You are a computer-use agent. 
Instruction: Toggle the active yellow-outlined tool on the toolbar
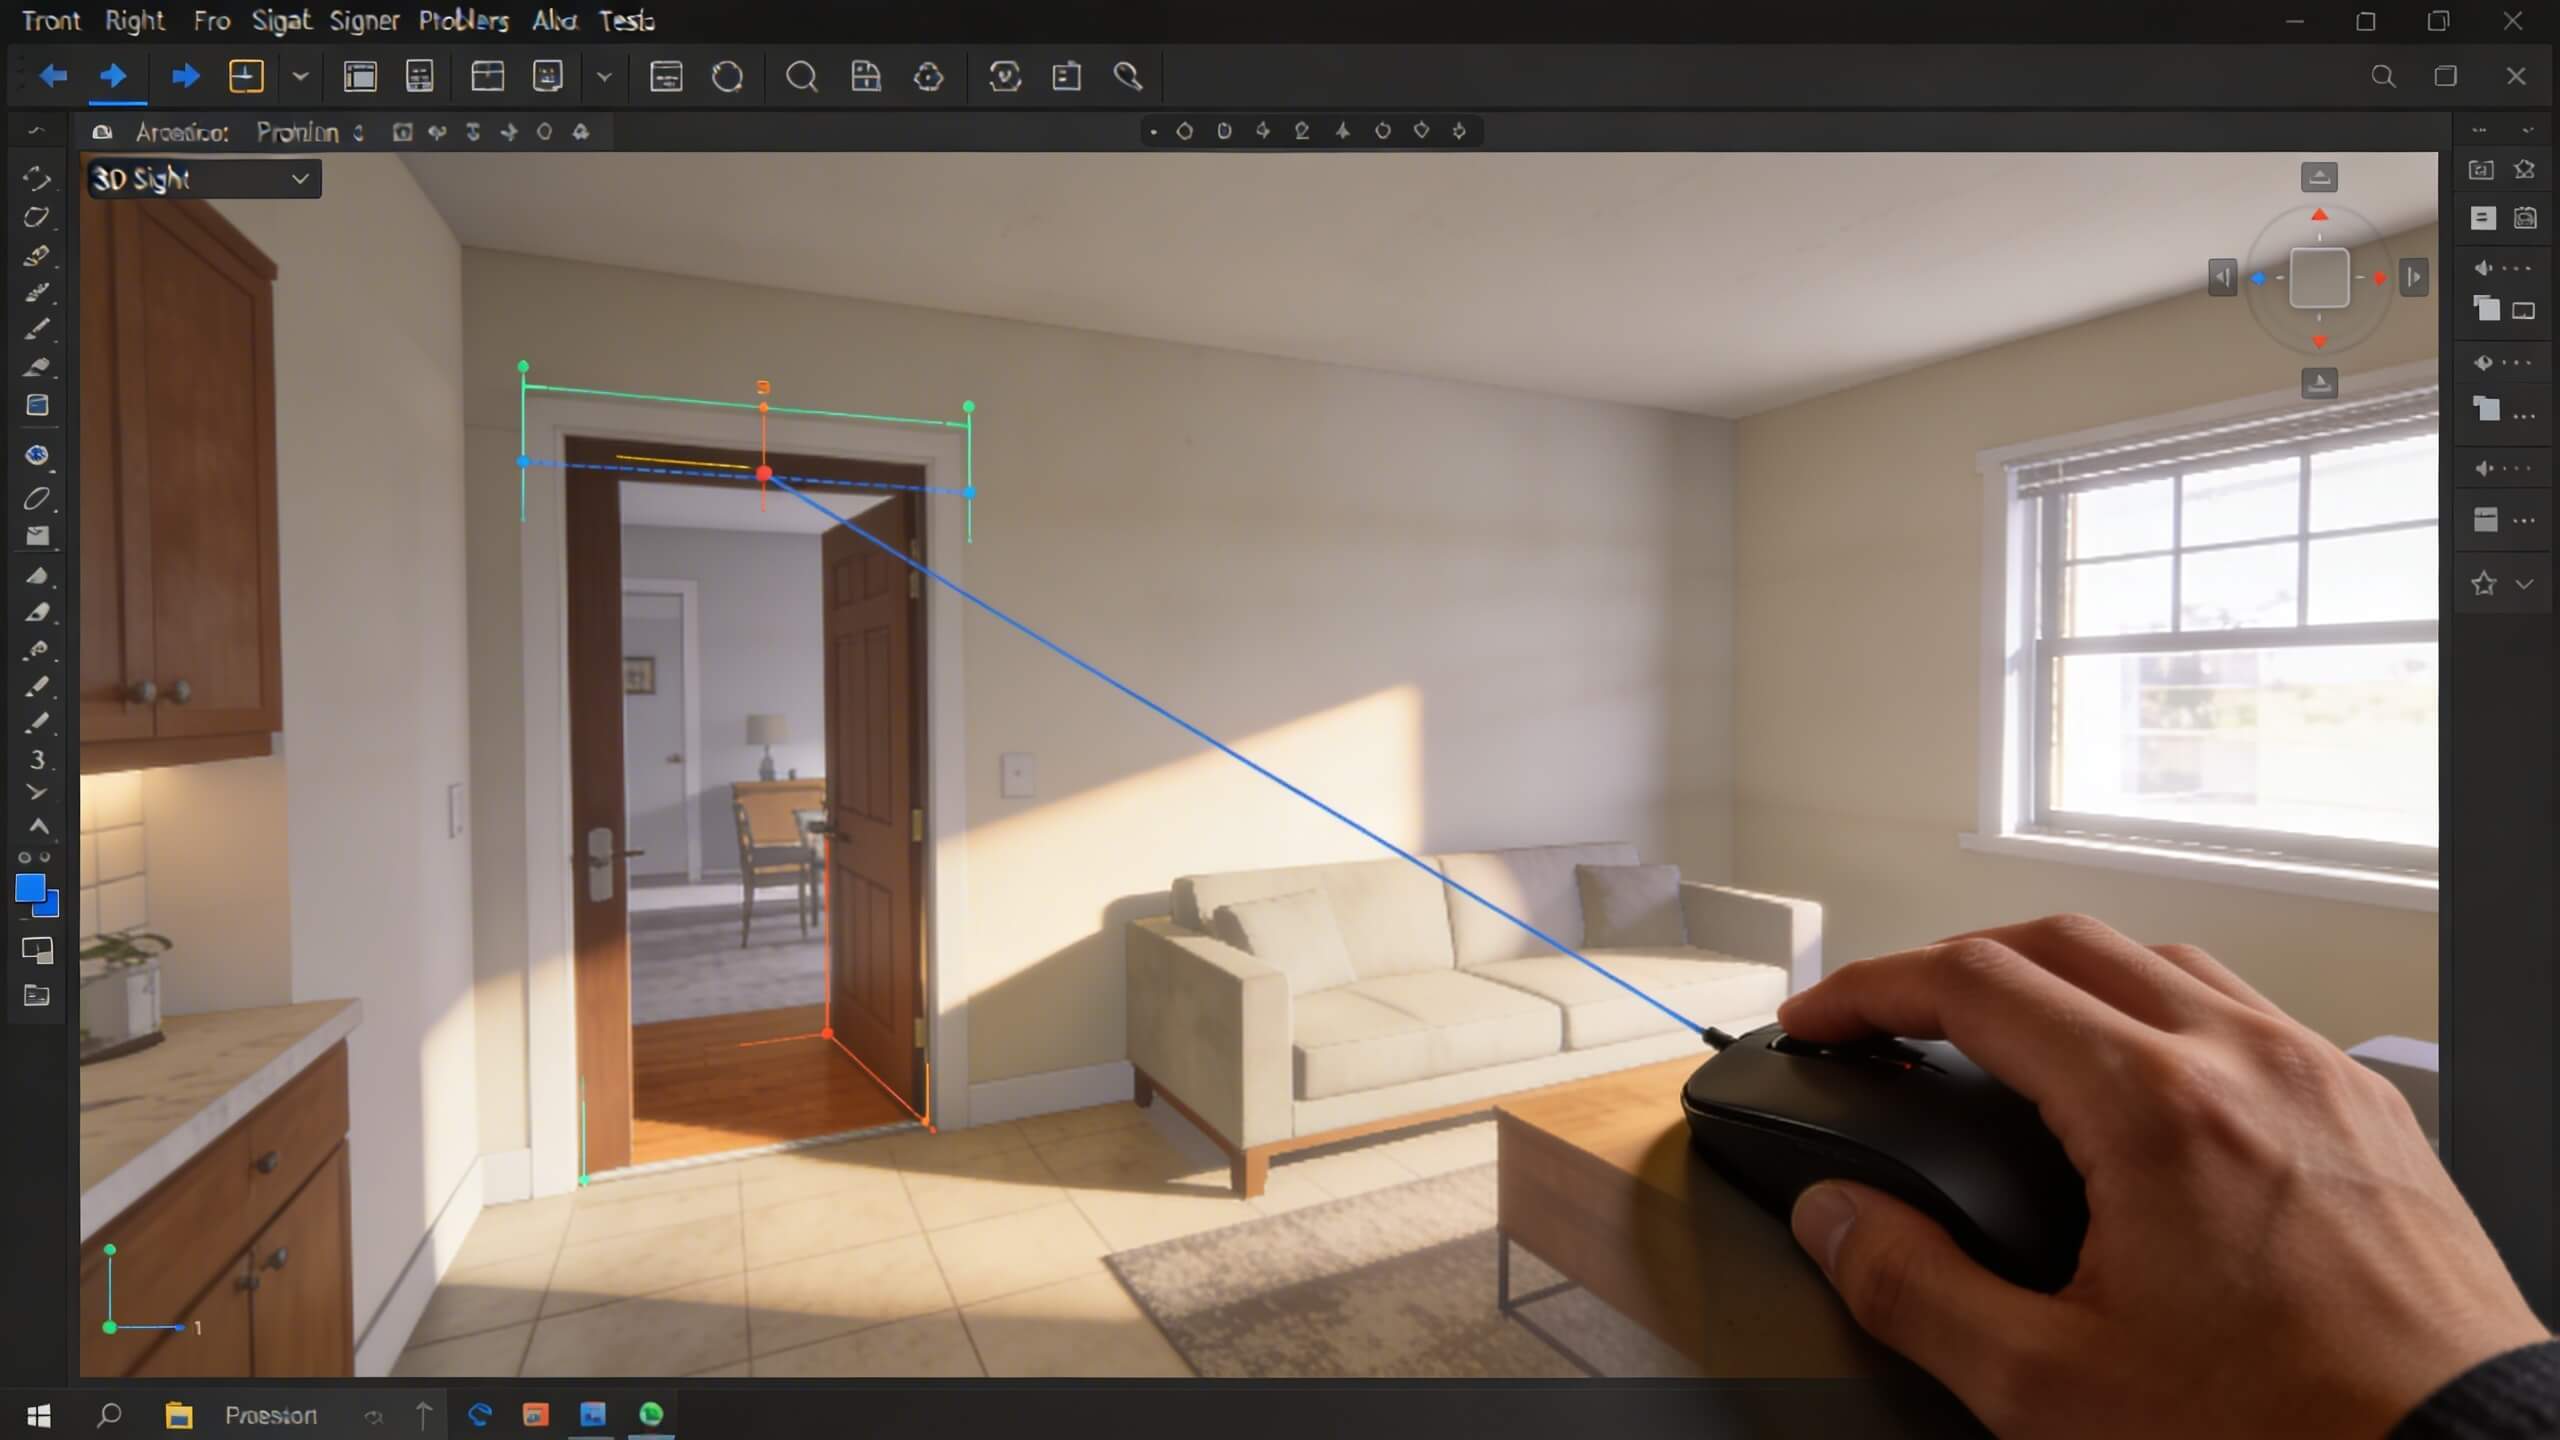coord(246,76)
